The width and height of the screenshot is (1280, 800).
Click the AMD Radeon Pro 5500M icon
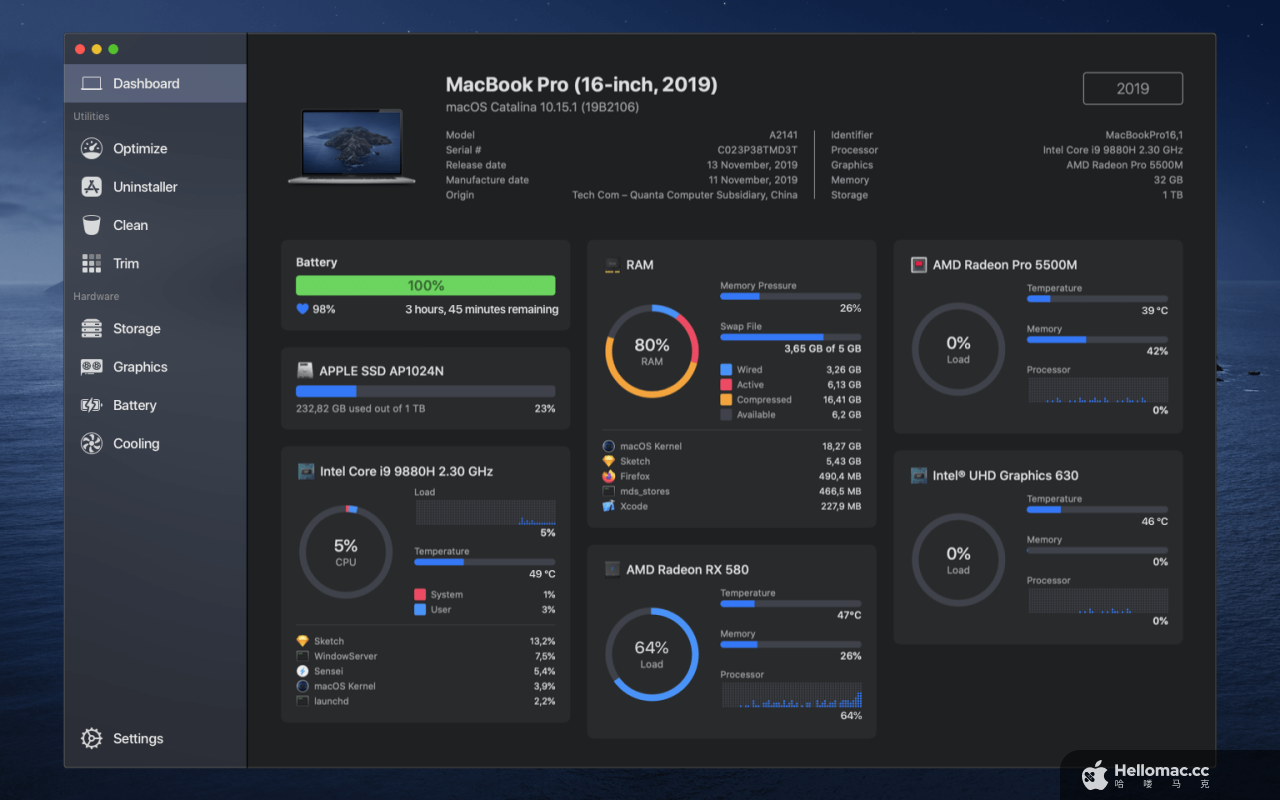pos(918,265)
